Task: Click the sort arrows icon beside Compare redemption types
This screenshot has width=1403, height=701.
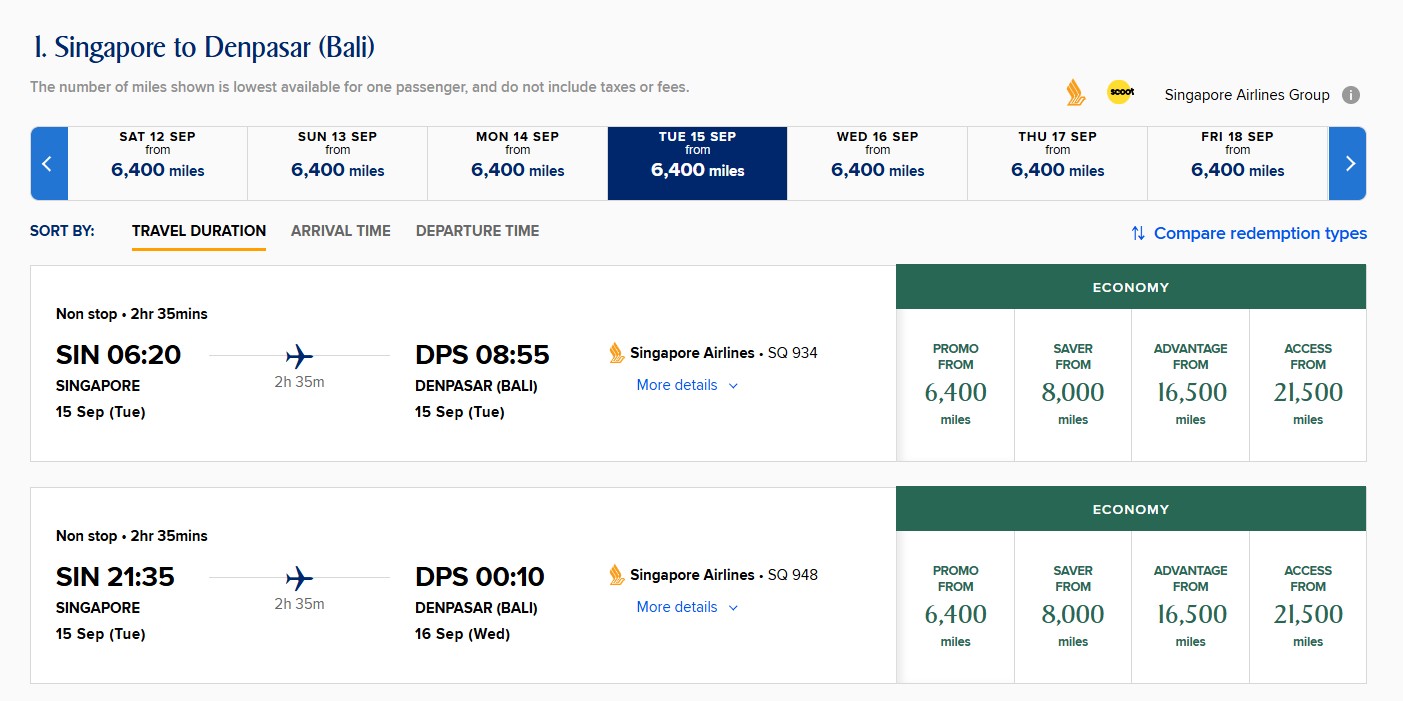Action: 1137,232
